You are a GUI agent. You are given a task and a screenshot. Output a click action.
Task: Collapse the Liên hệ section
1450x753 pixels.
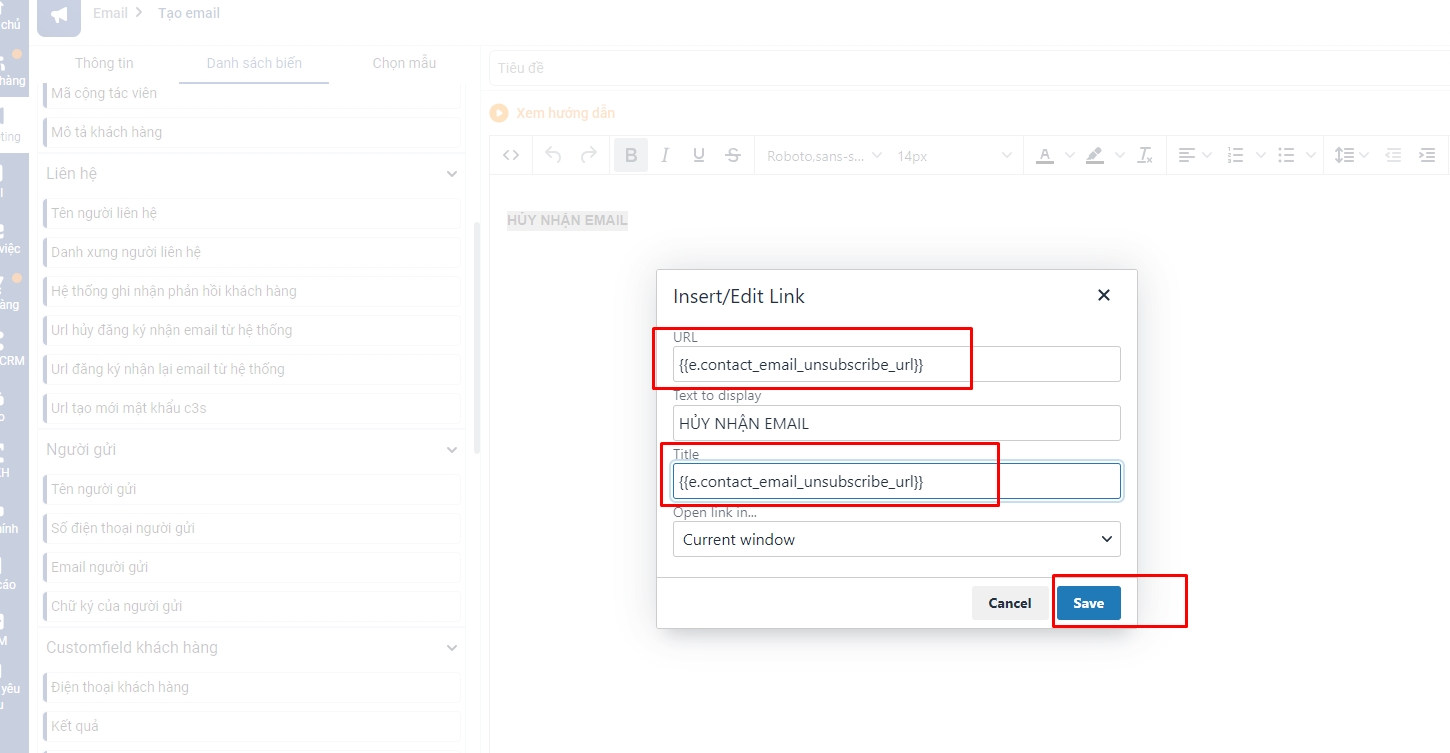[x=451, y=174]
